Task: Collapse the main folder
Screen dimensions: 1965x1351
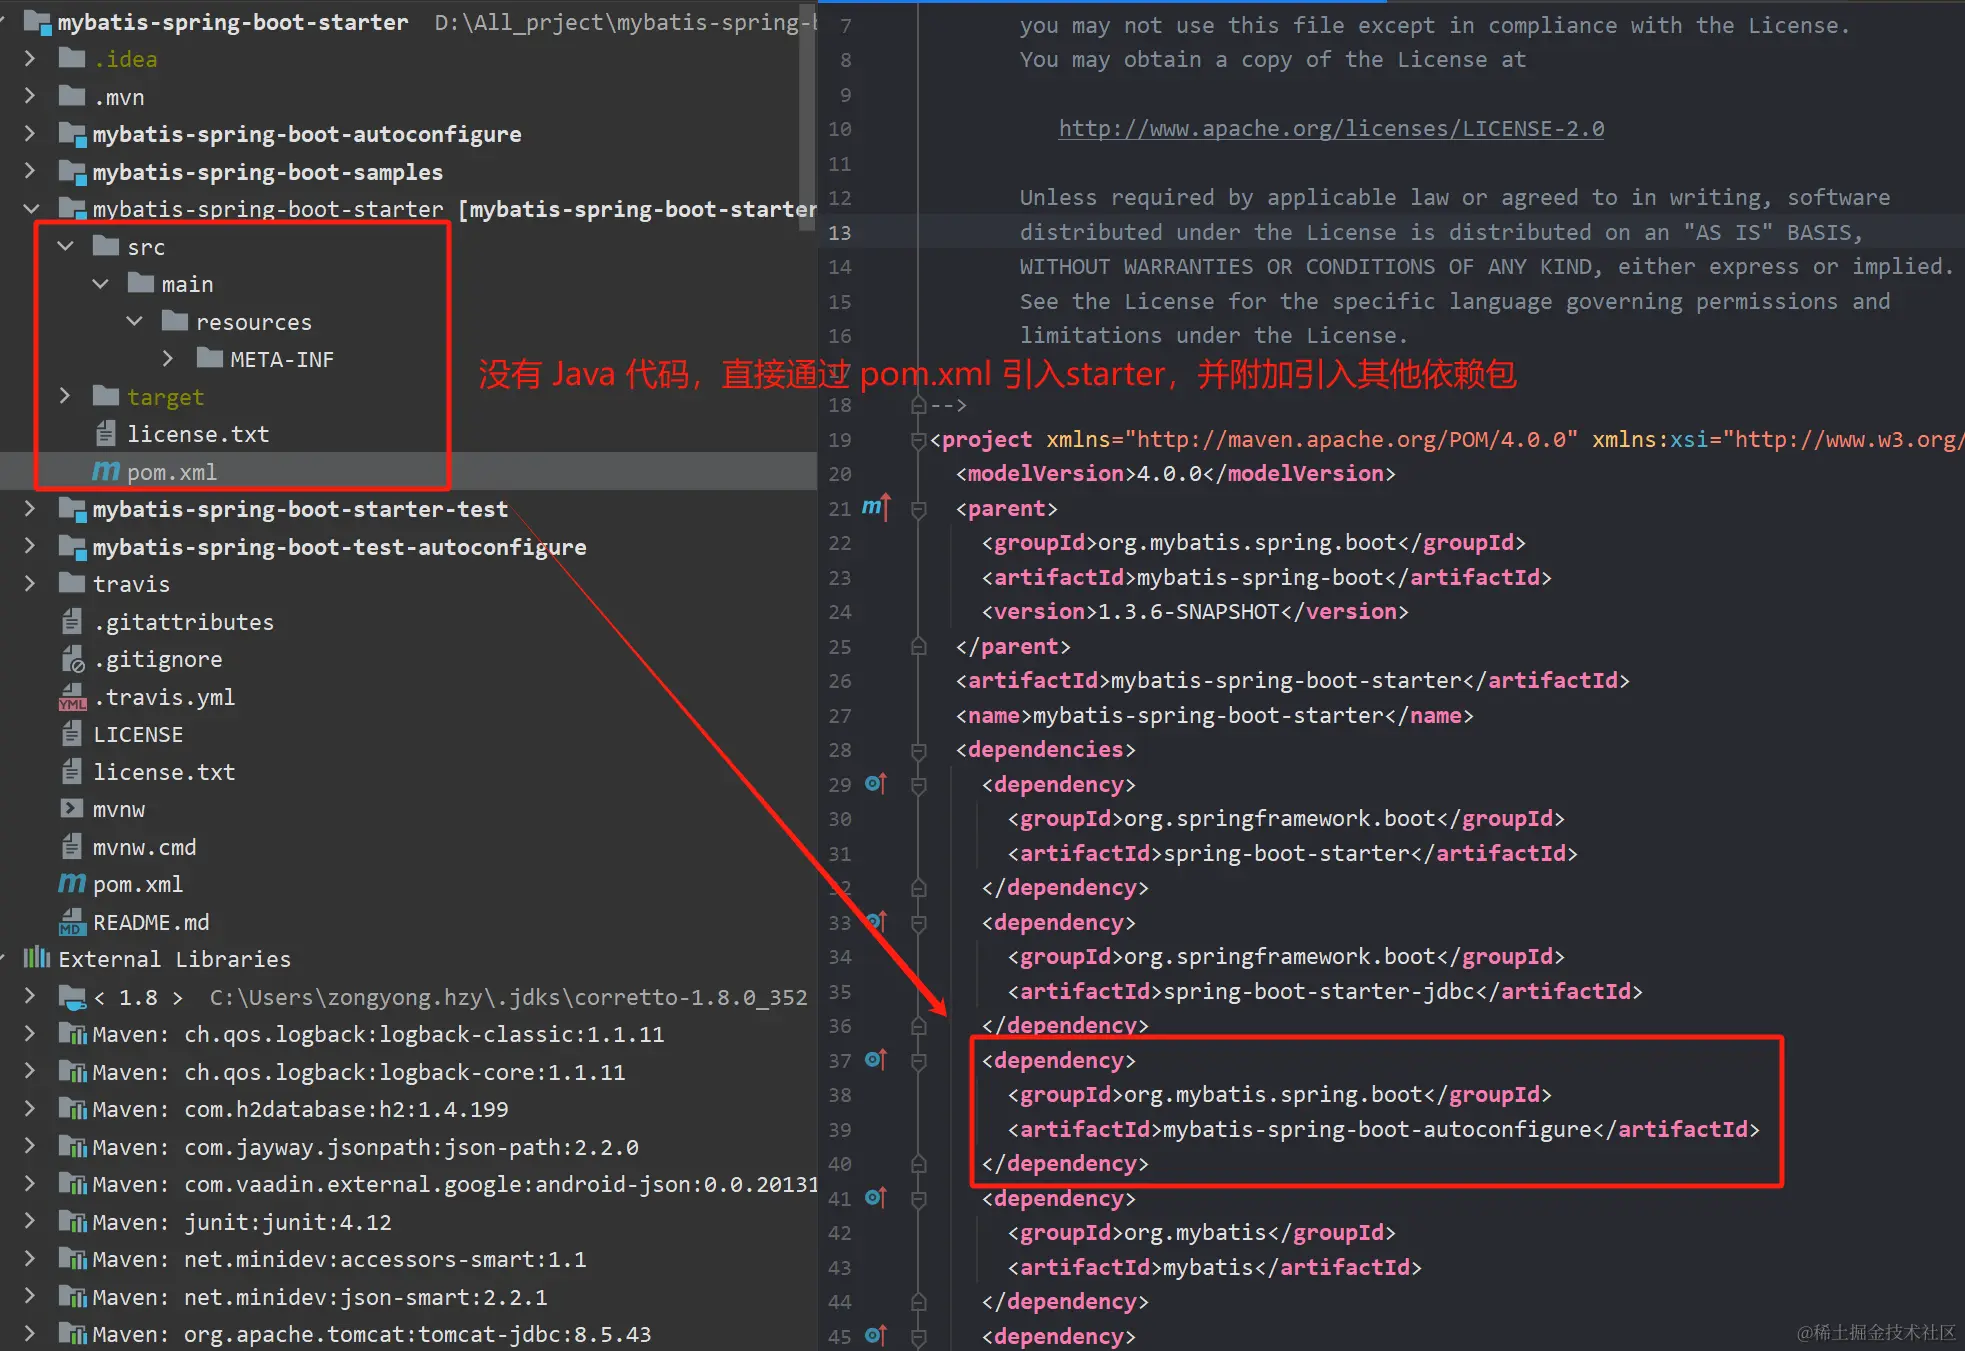Action: pos(100,284)
